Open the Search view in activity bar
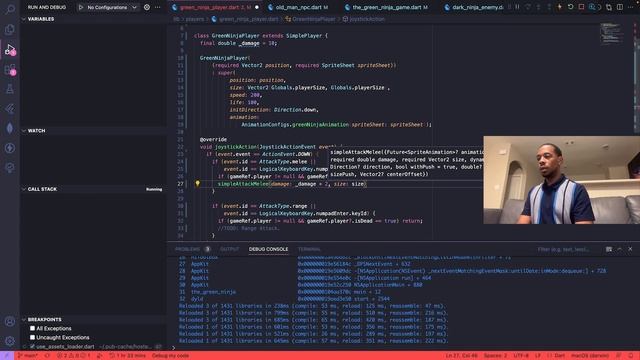The height and width of the screenshot is (360, 640). 9,9
